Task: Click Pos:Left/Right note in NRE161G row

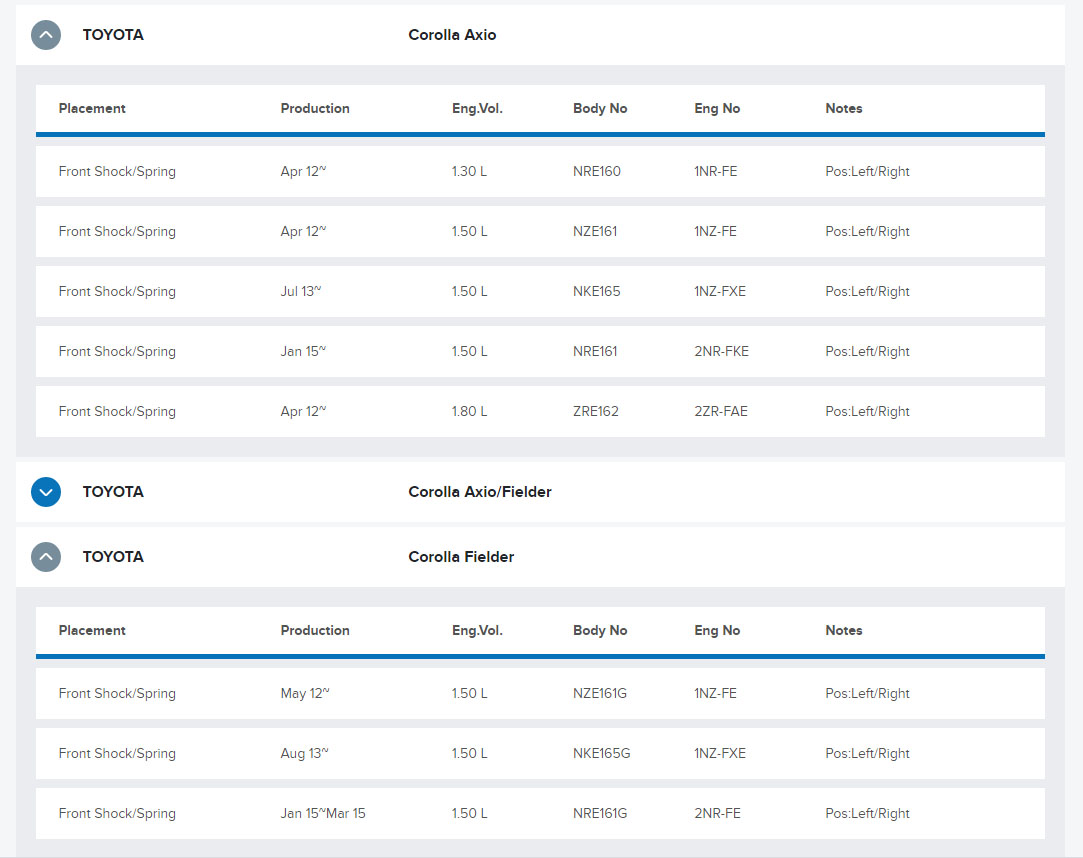Action: point(867,814)
